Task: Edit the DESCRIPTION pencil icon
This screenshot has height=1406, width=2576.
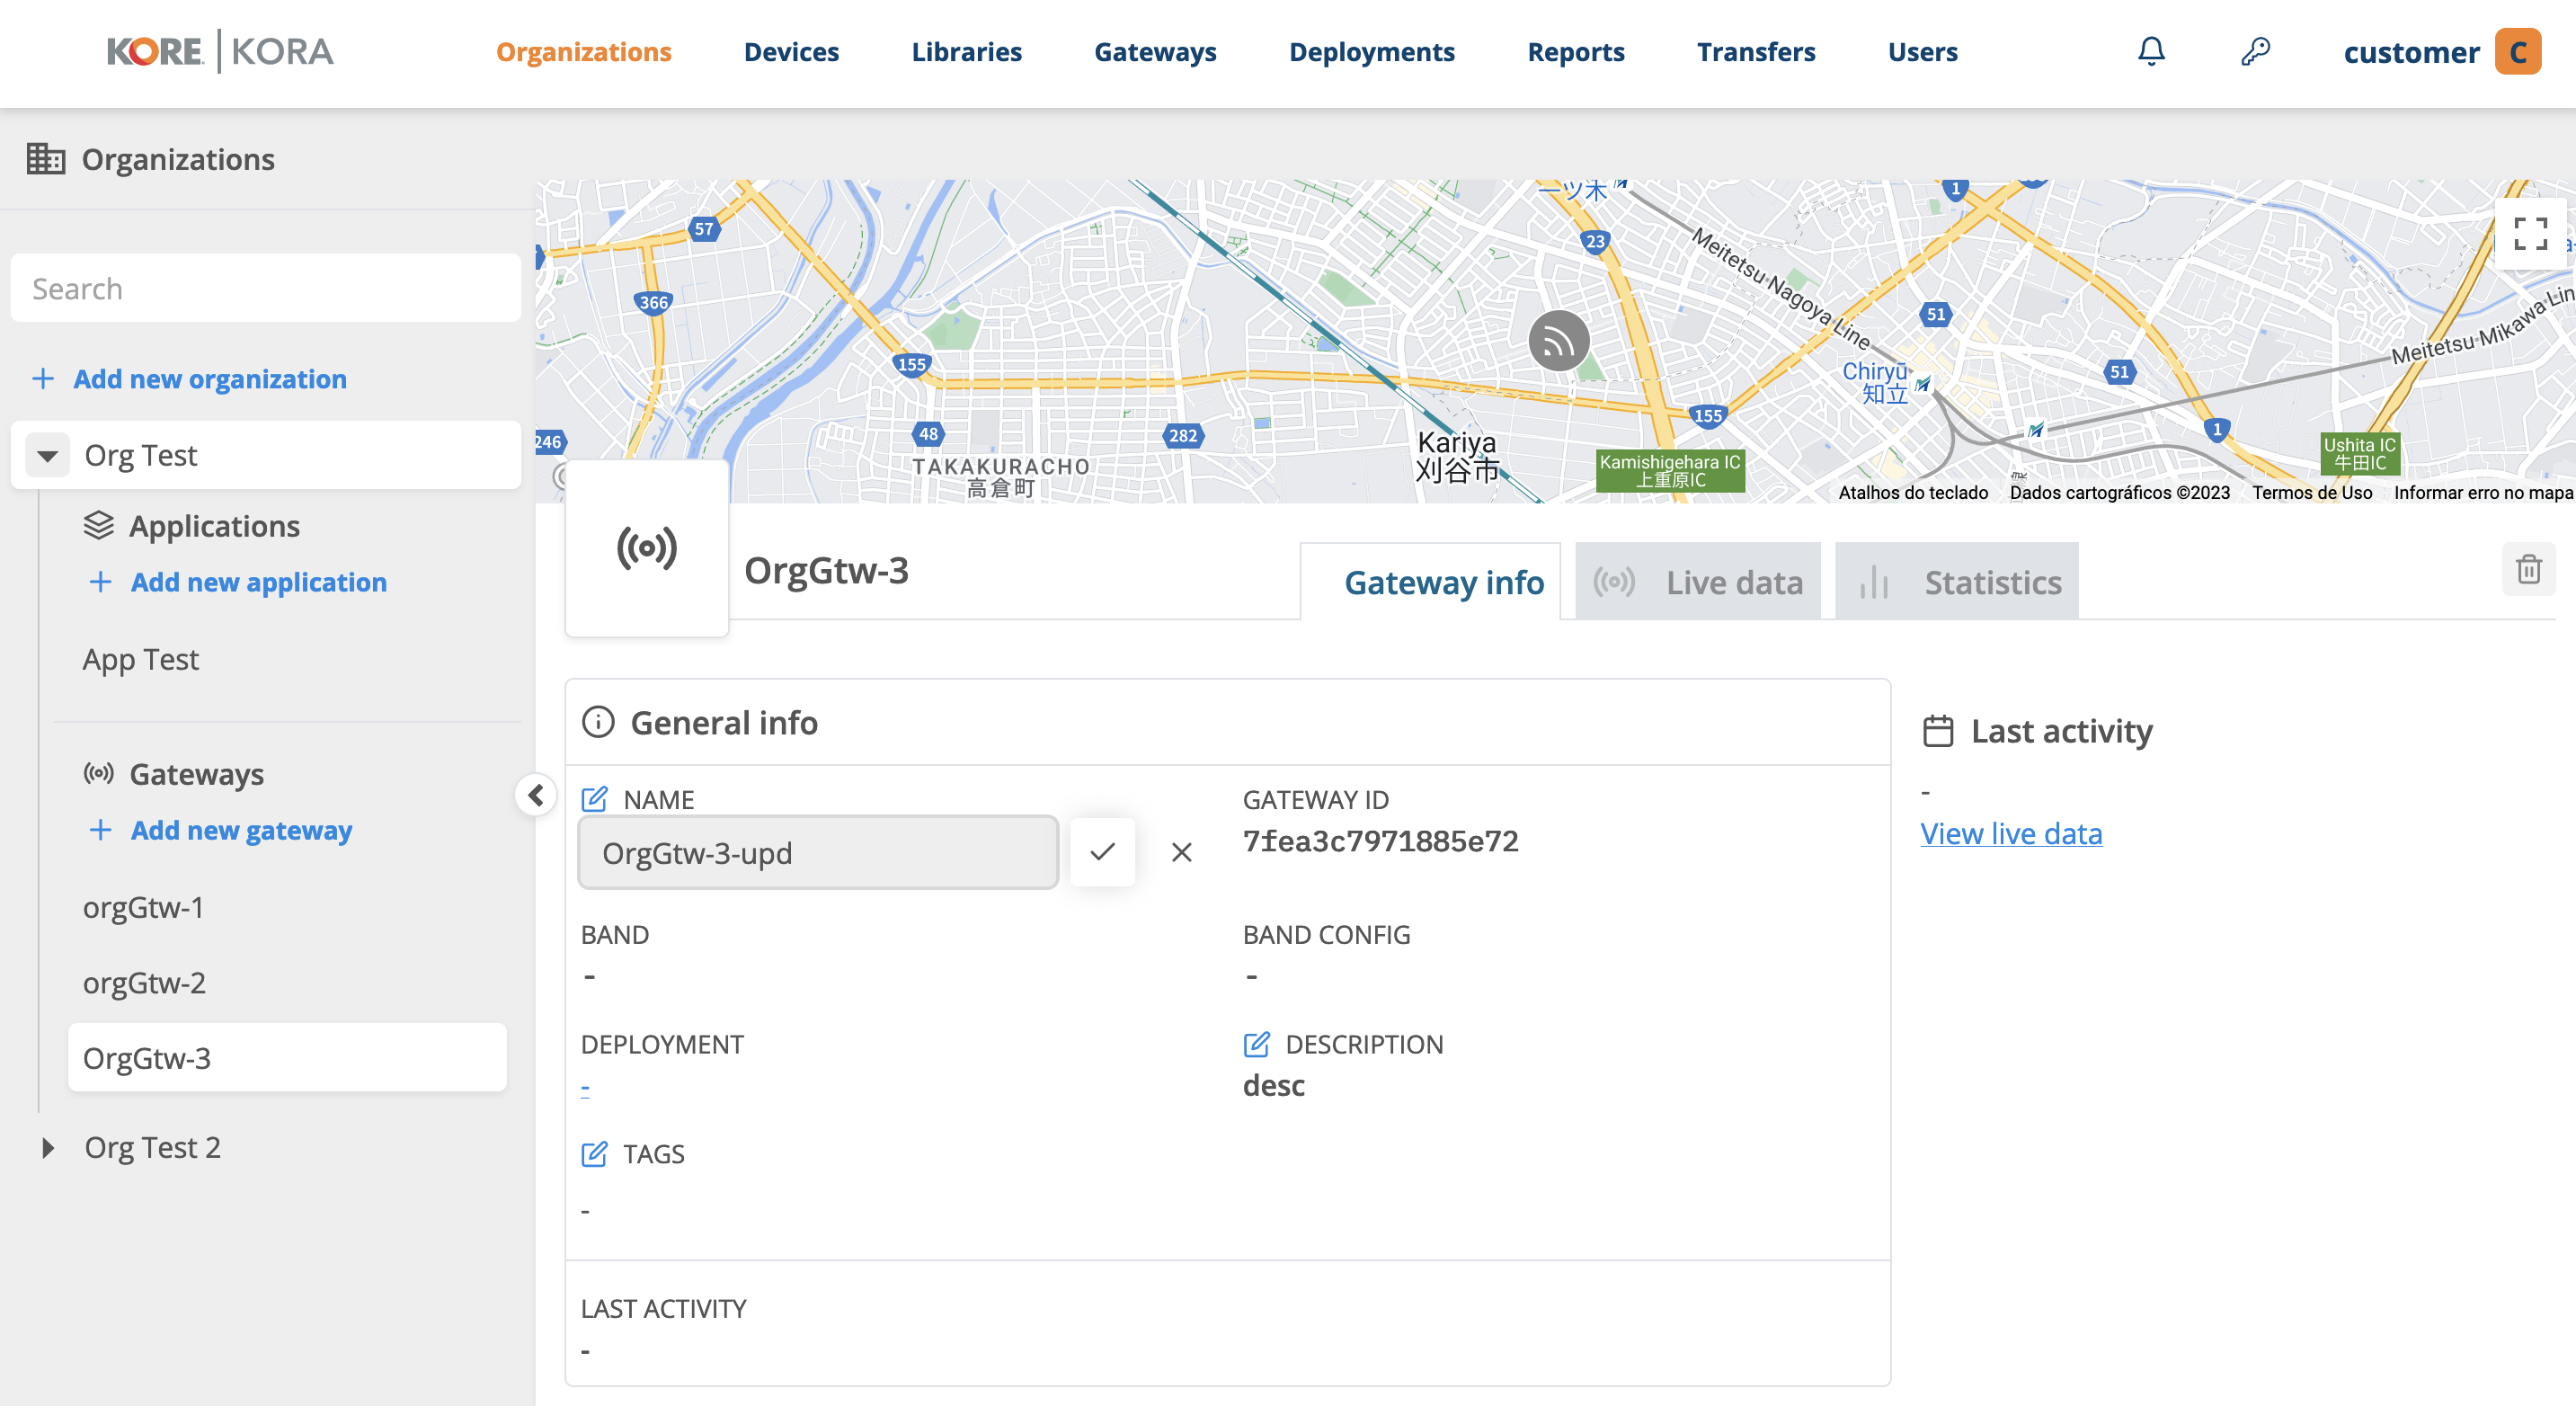Action: point(1256,1044)
